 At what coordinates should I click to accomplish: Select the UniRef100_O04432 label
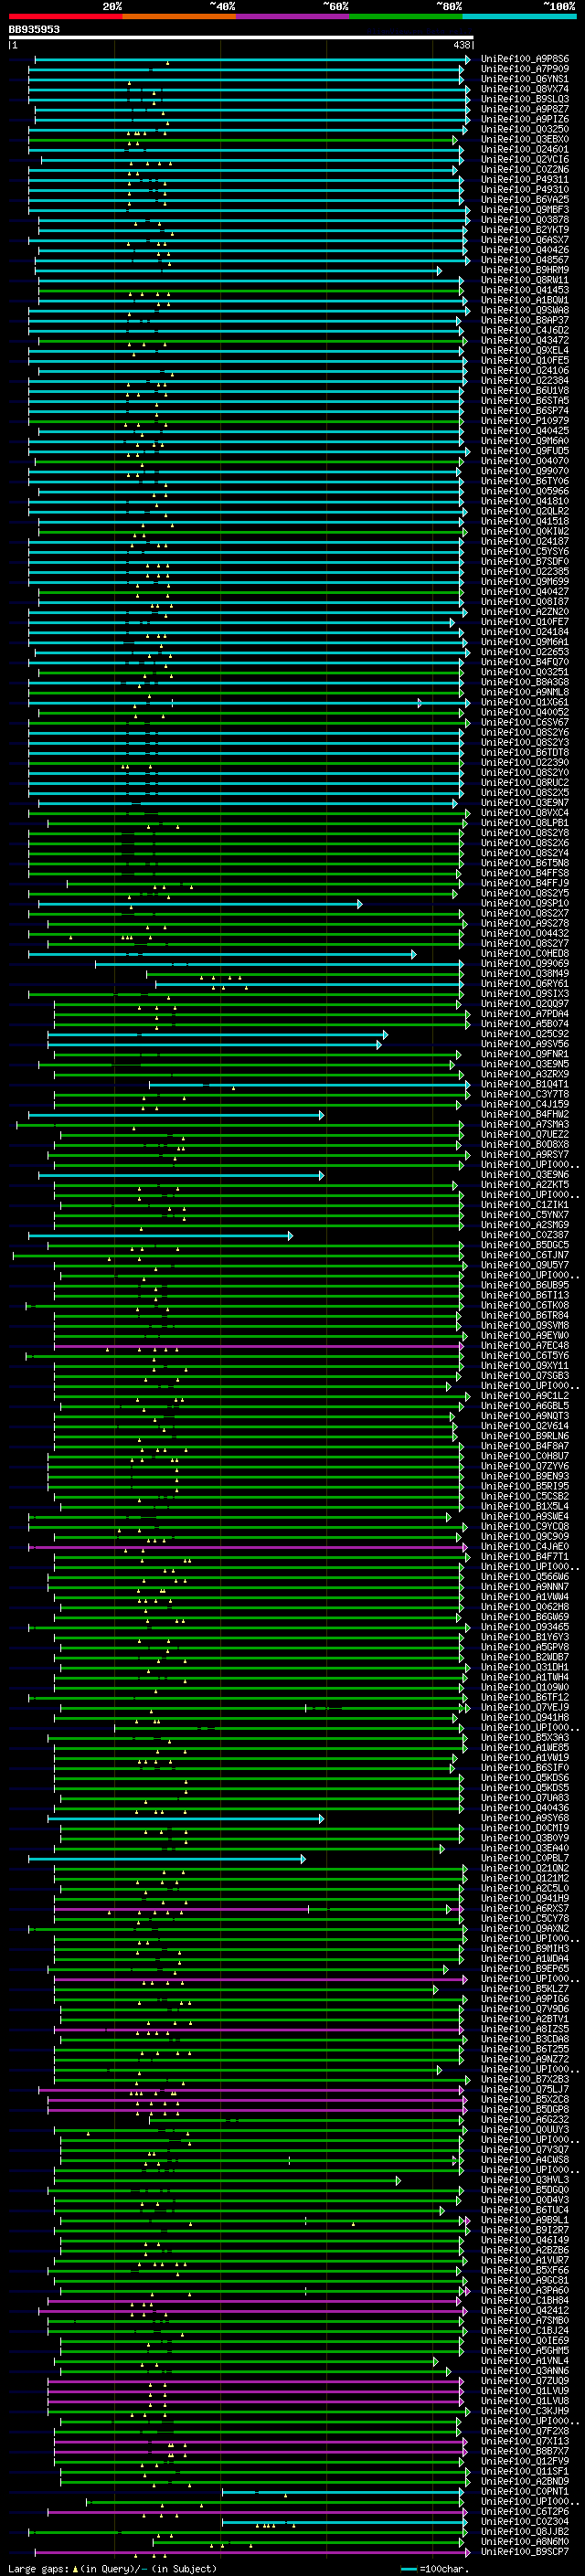(524, 934)
